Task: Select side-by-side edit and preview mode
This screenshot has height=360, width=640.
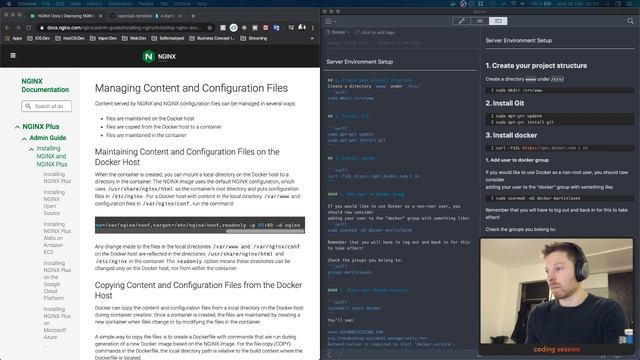Action: (x=498, y=21)
